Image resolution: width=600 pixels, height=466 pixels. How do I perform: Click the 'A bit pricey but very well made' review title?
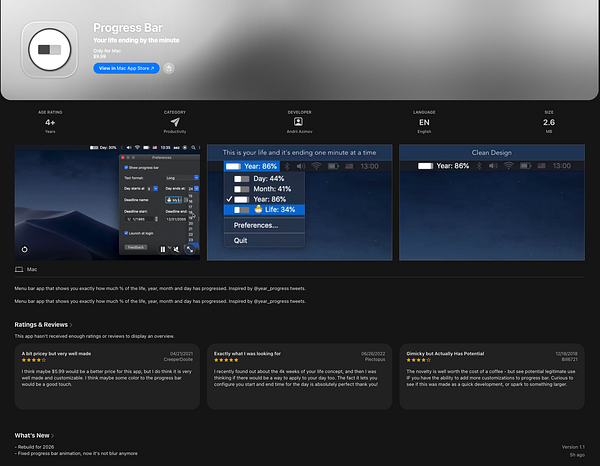tap(56, 354)
